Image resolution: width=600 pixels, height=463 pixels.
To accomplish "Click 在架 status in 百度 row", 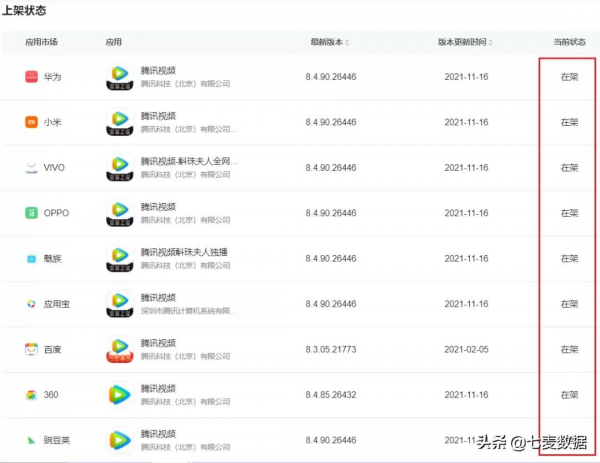I will 569,349.
